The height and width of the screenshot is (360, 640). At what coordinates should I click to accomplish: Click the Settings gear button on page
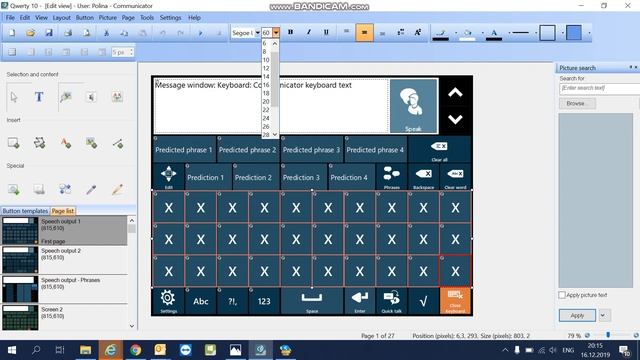(x=168, y=301)
